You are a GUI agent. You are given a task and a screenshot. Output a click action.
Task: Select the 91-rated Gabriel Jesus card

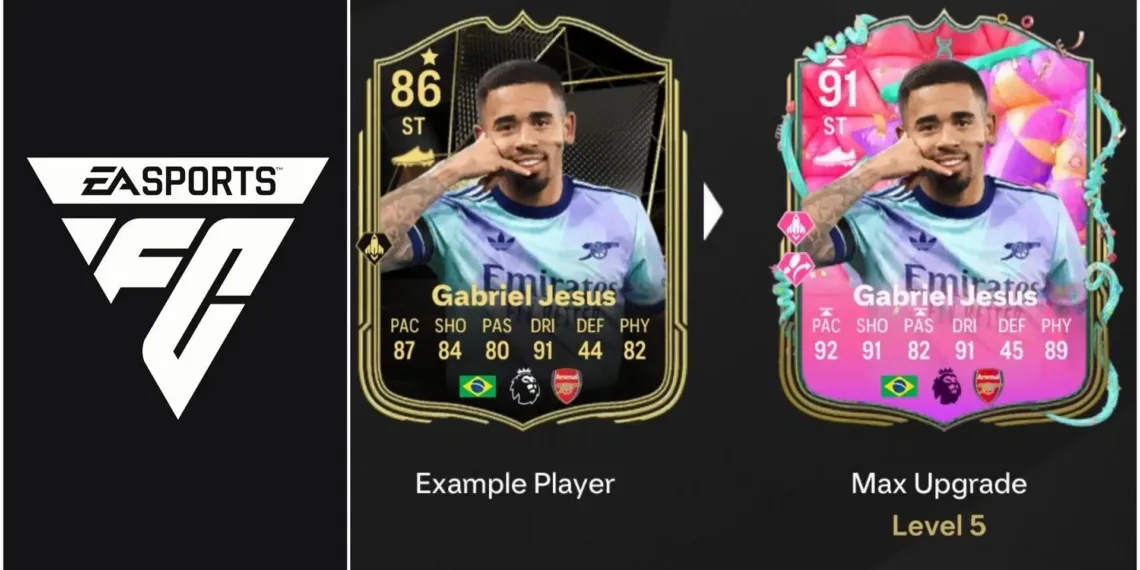pyautogui.click(x=945, y=221)
